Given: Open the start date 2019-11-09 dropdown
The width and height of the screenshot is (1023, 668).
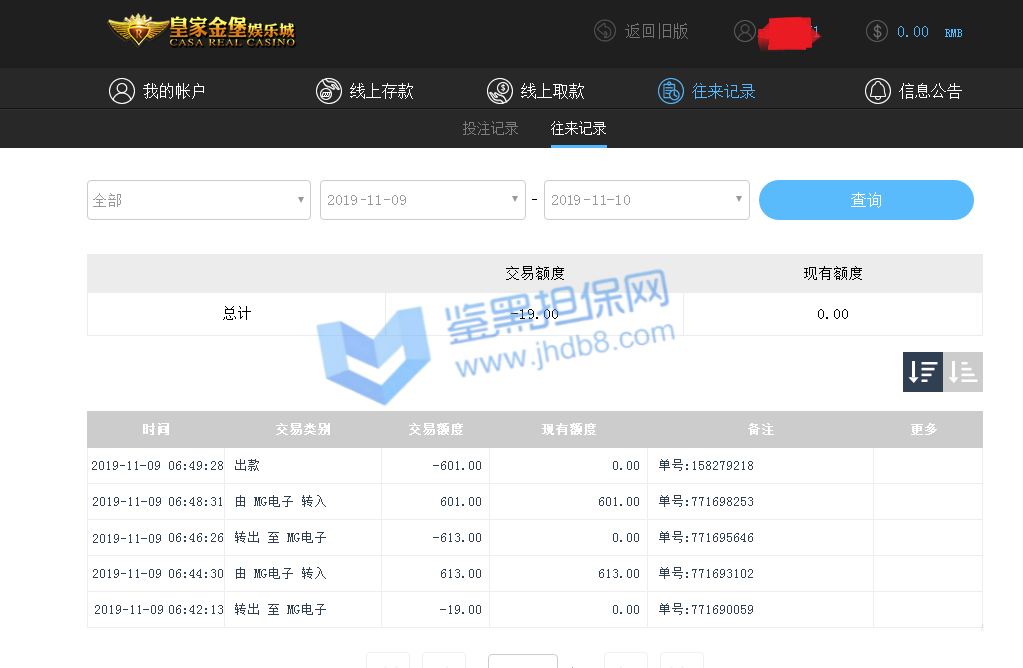Looking at the screenshot, I should click(x=422, y=200).
